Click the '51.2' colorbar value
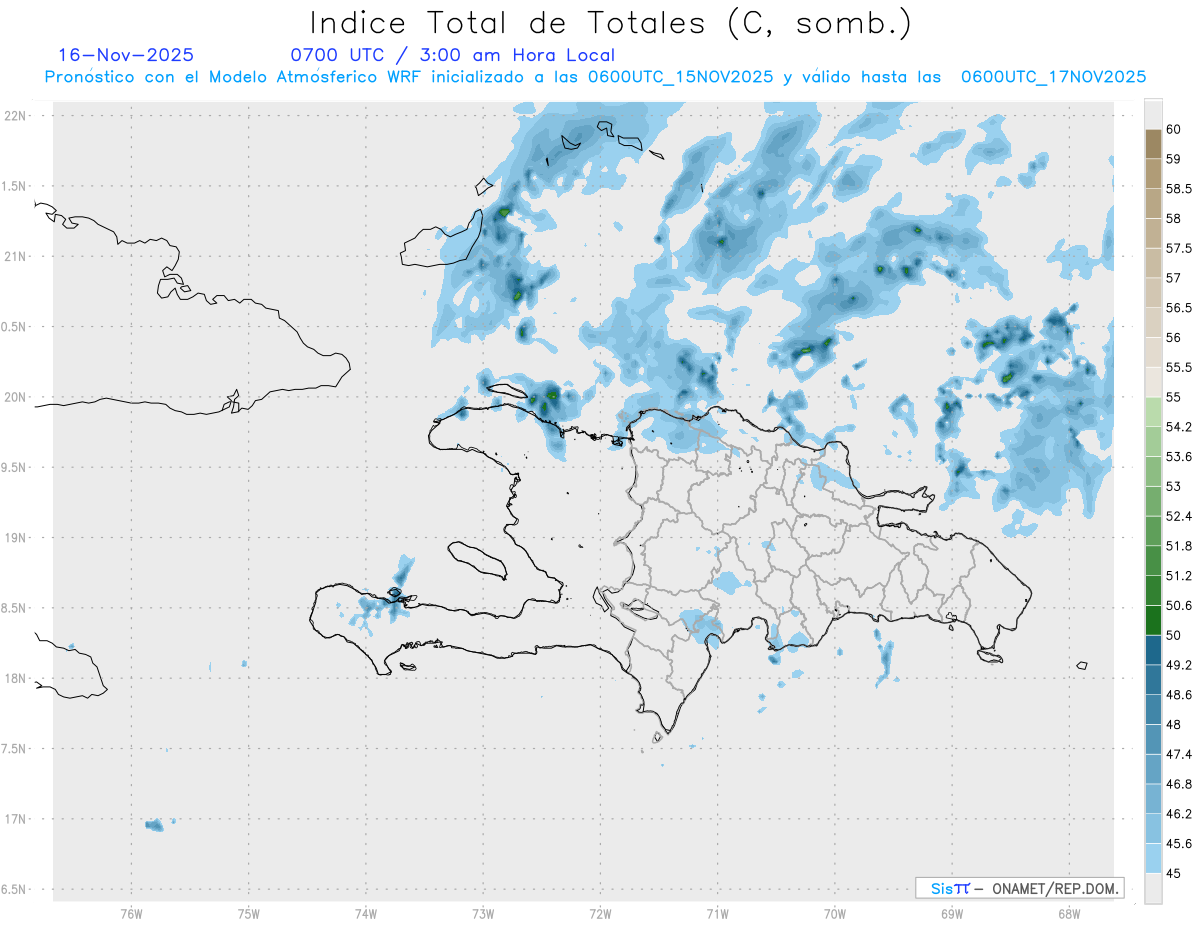The image size is (1200, 927). coord(1179,576)
